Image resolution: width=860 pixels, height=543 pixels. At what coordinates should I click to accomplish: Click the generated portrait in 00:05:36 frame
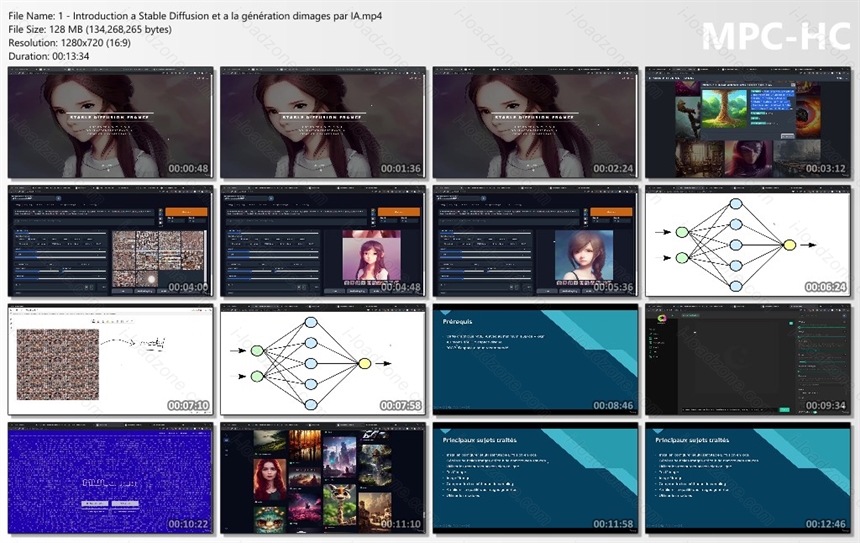584,256
